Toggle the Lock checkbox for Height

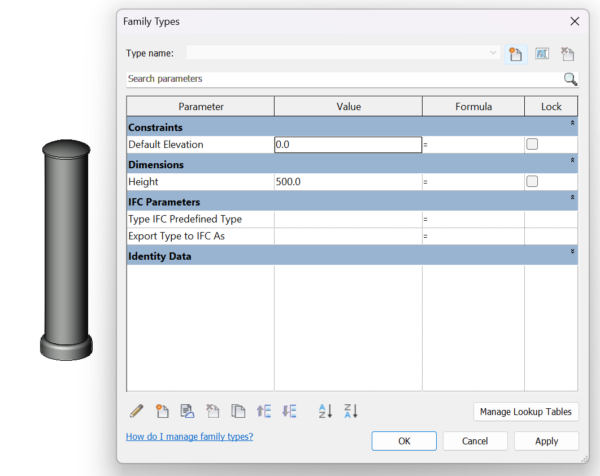pyautogui.click(x=532, y=181)
